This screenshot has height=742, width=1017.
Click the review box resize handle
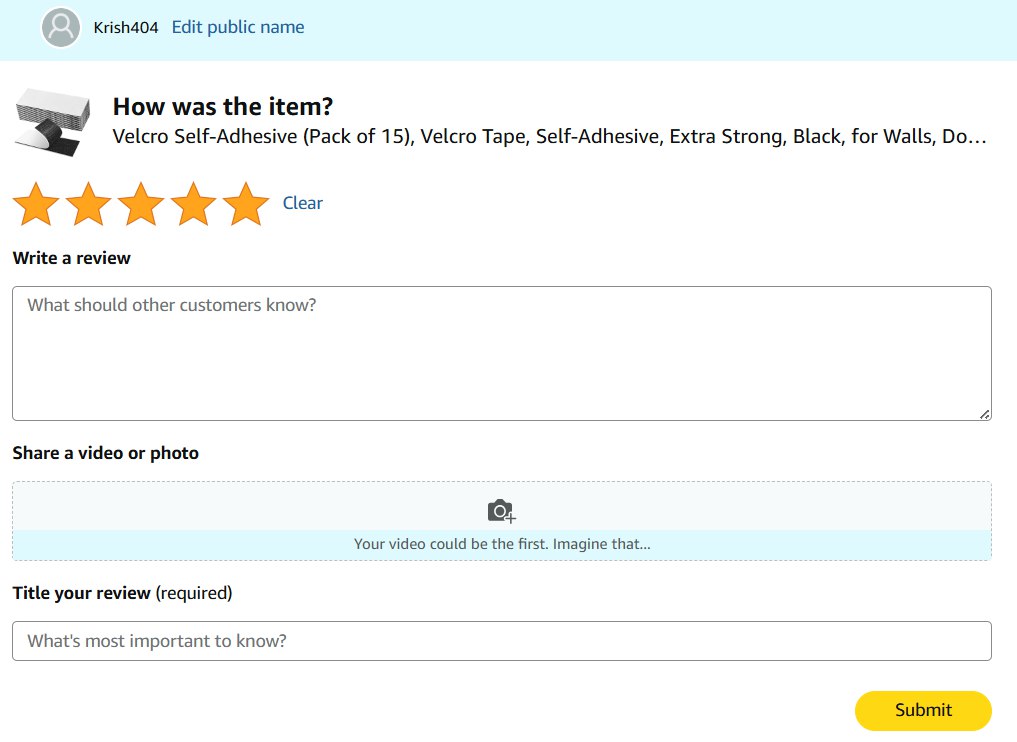coord(984,413)
